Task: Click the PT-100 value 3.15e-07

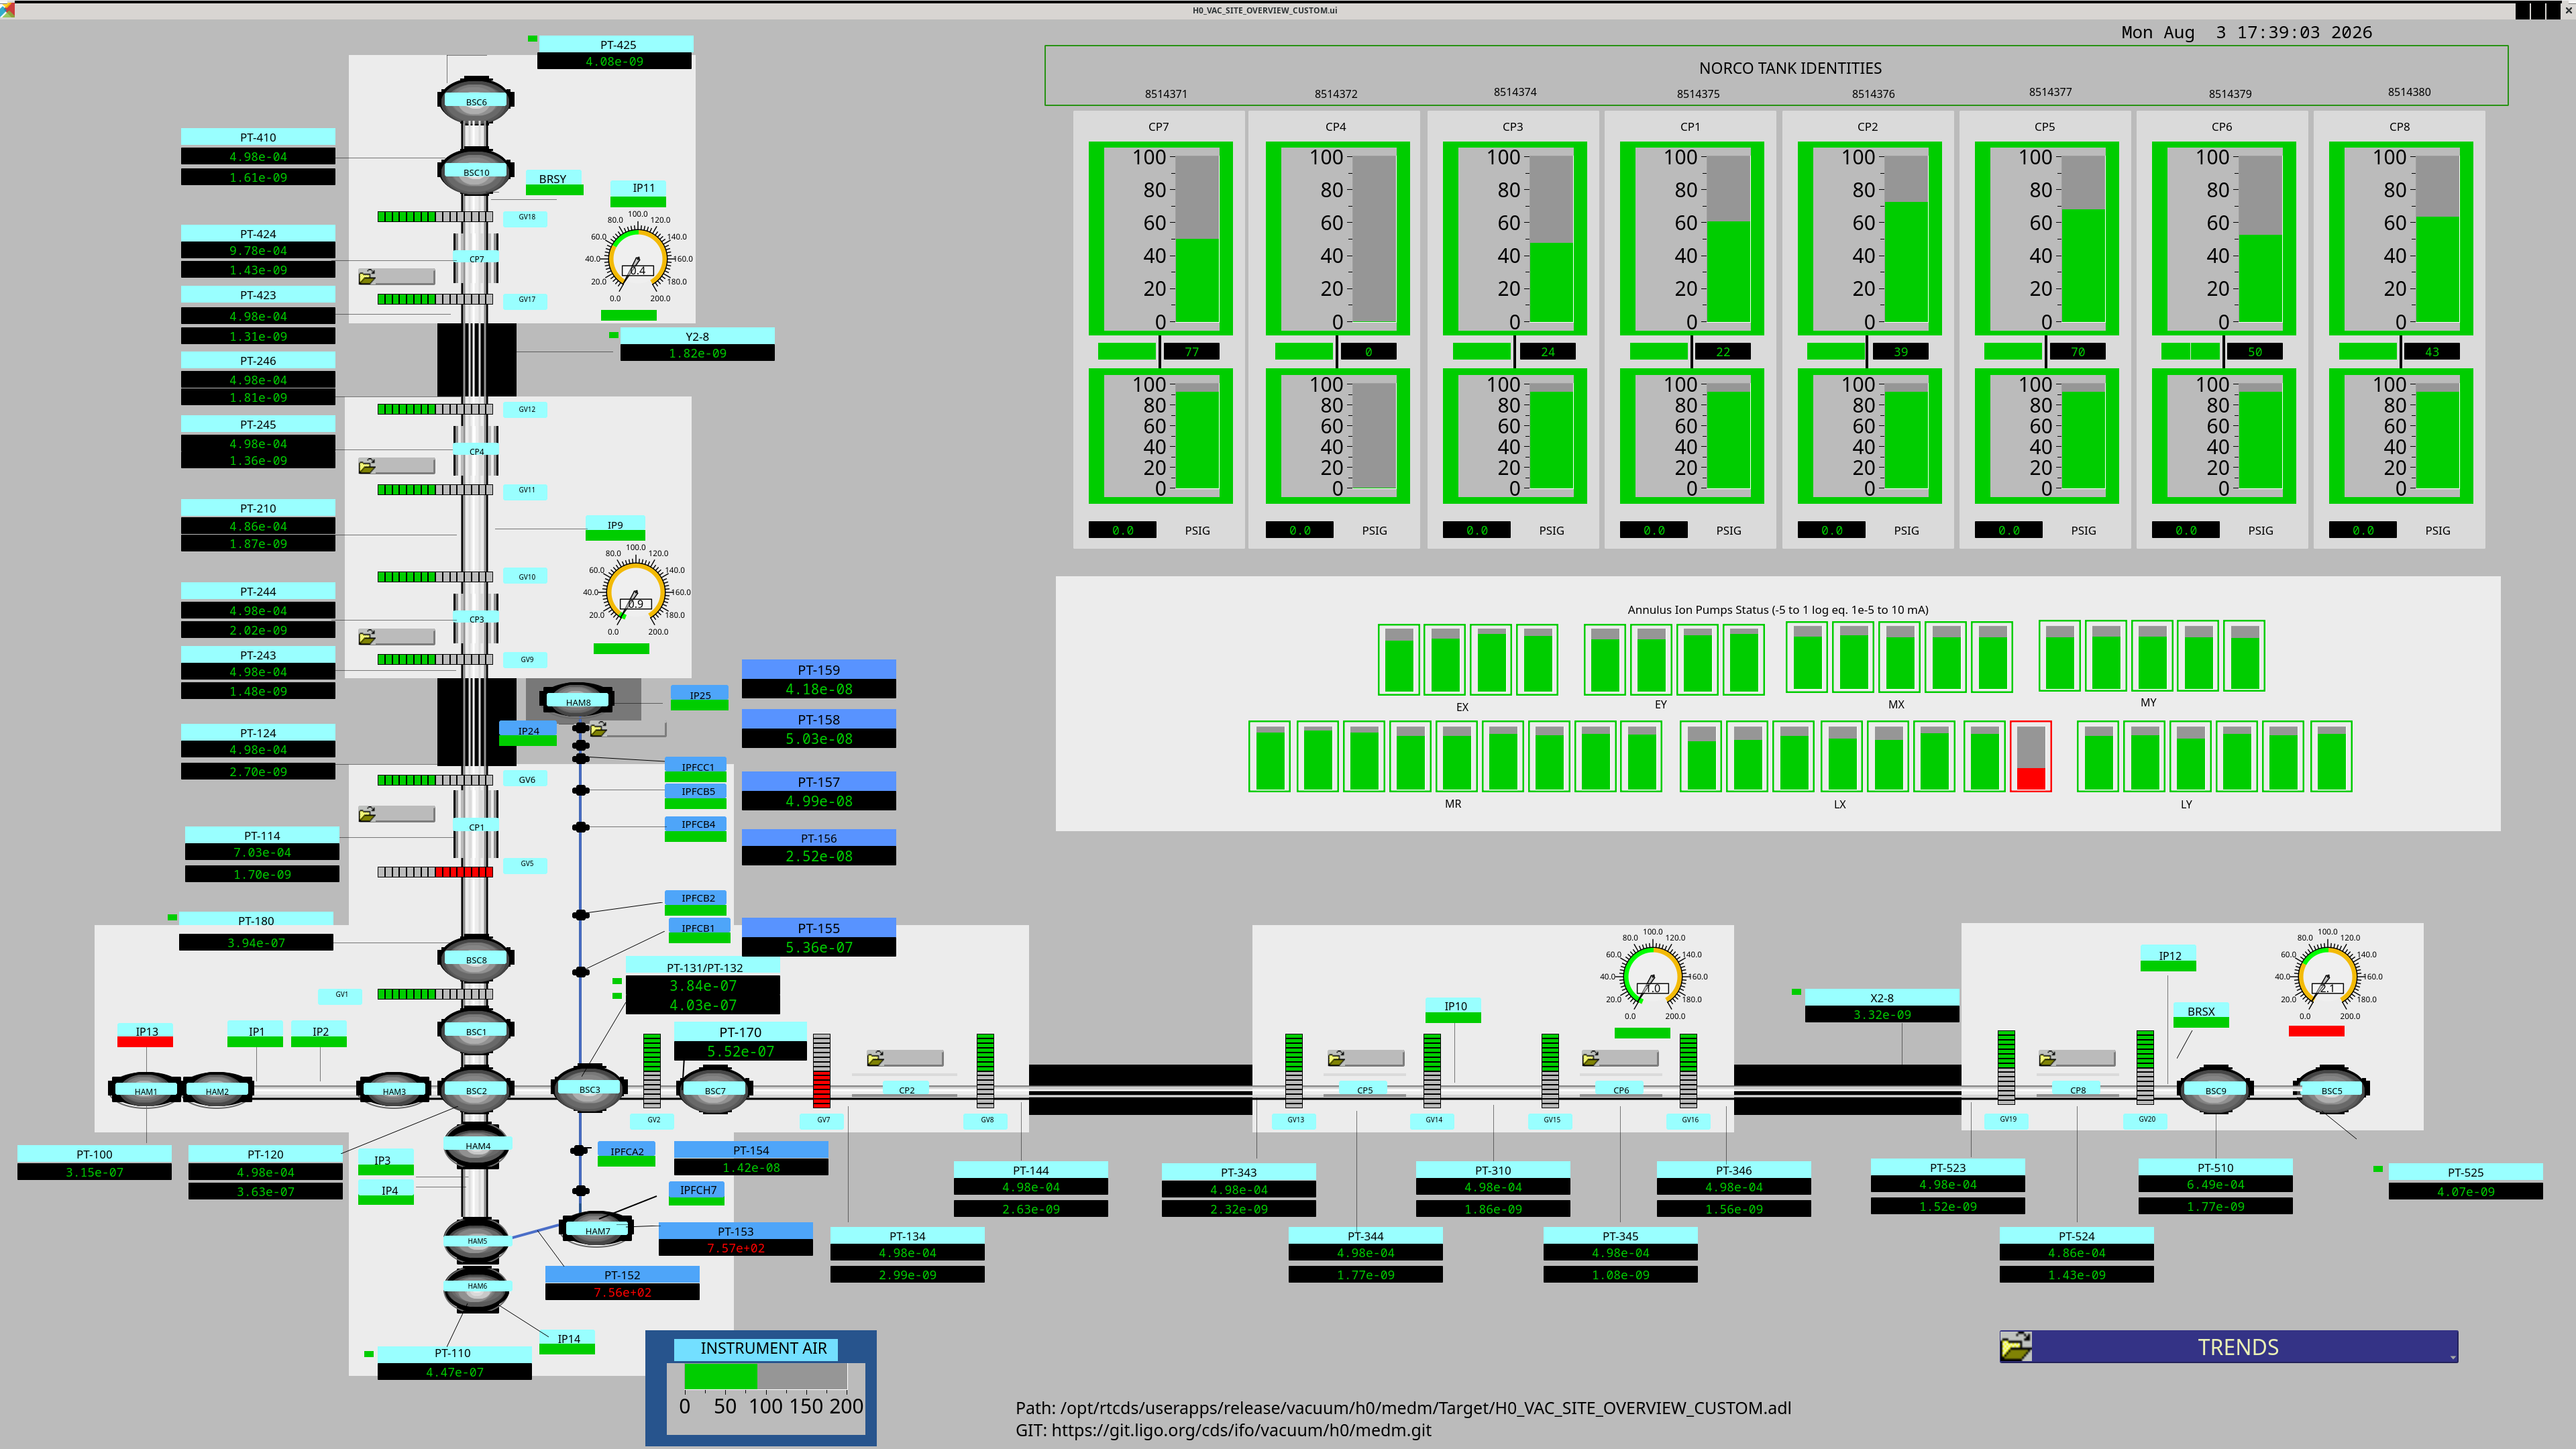Action: 95,1172
